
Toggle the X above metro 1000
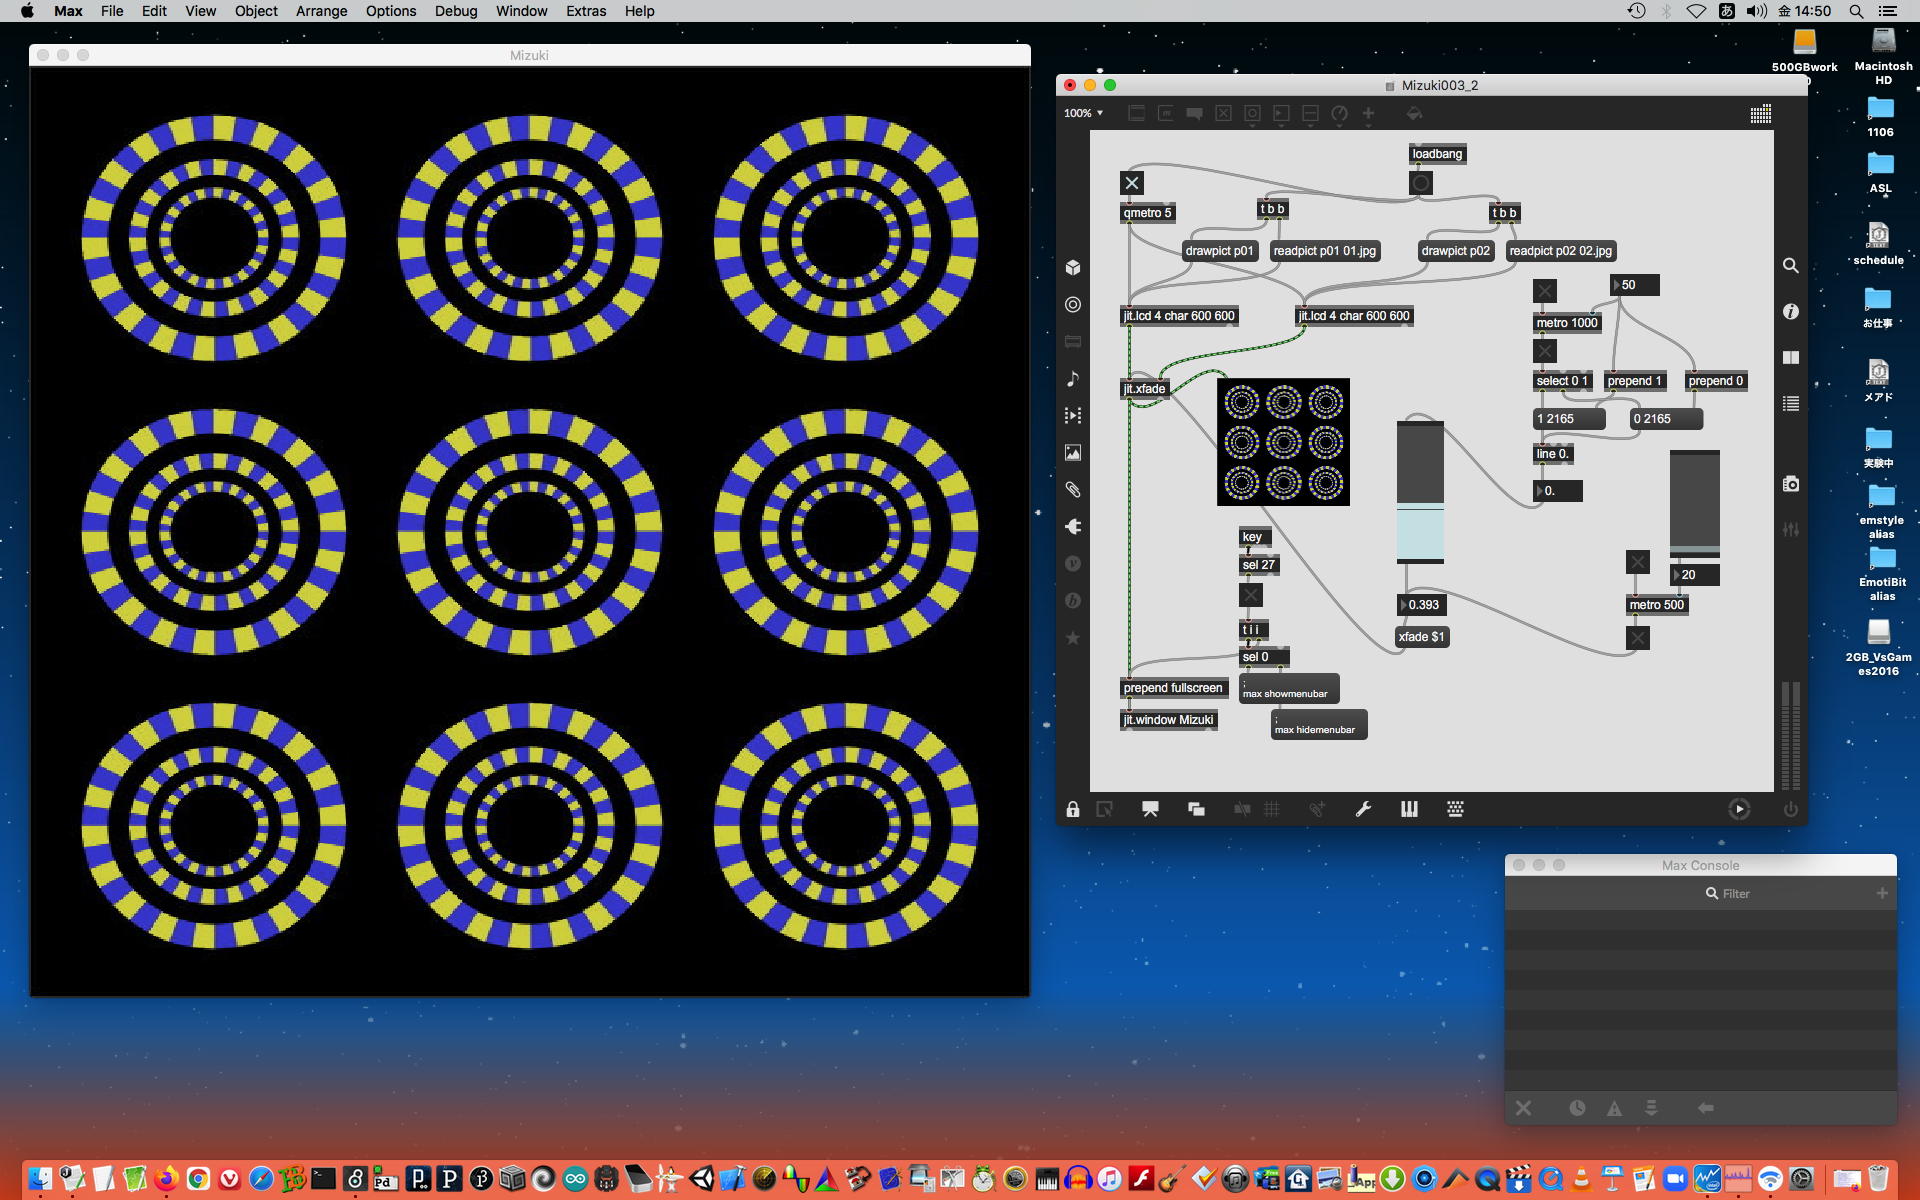(x=1545, y=291)
